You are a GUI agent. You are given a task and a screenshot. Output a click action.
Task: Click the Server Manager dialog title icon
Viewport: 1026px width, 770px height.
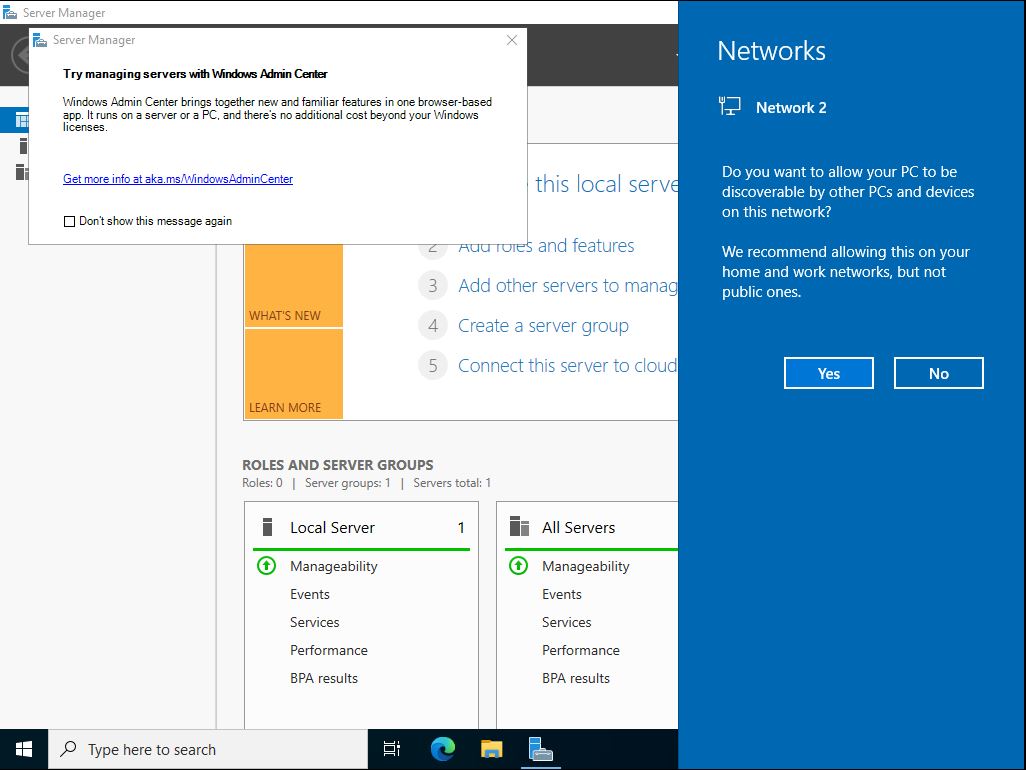point(40,40)
